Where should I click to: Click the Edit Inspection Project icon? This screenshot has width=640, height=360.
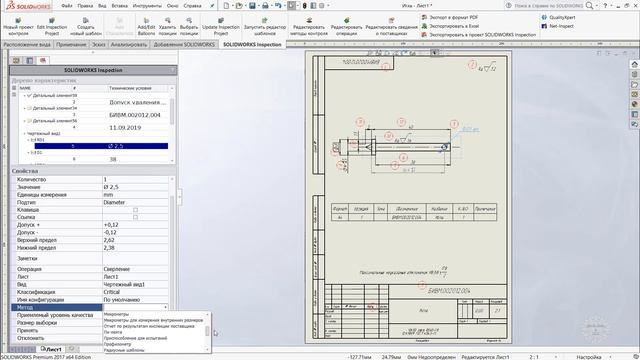pyautogui.click(x=52, y=20)
